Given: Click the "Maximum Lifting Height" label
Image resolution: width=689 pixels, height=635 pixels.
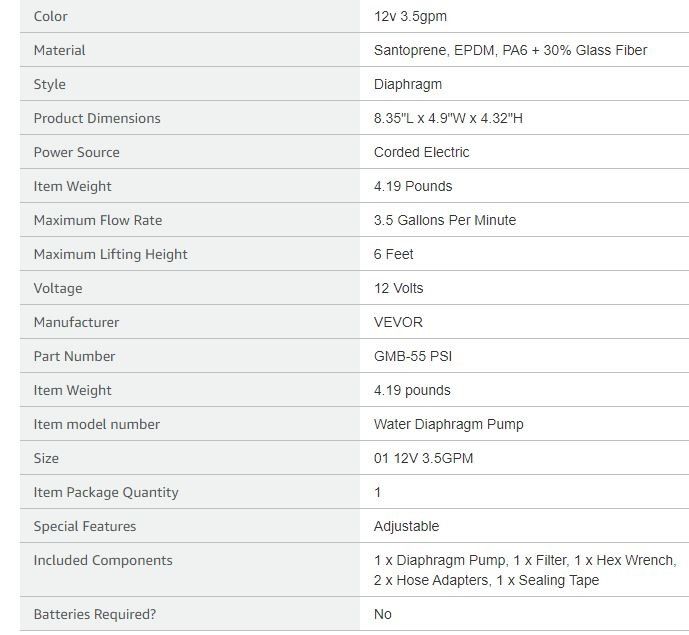Looking at the screenshot, I should 111,254.
